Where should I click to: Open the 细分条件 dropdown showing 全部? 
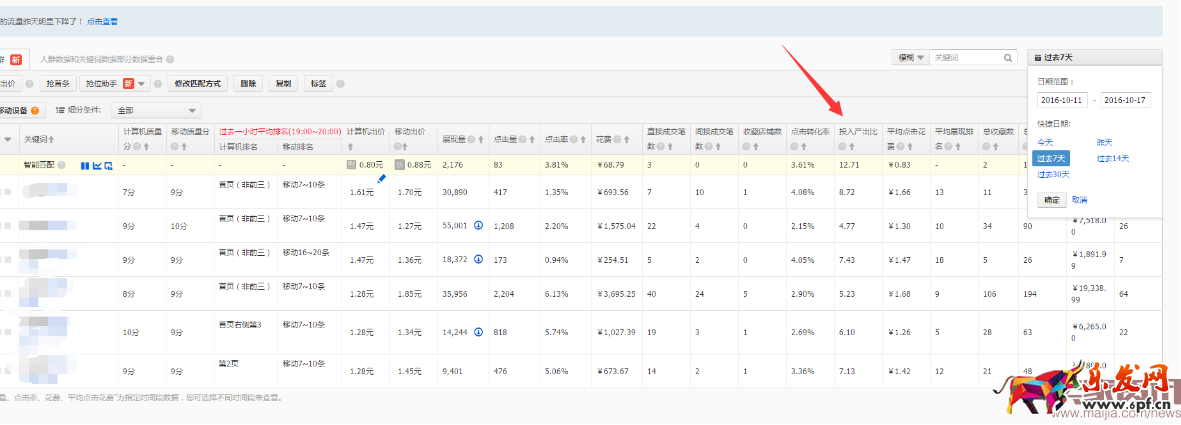click(x=156, y=110)
